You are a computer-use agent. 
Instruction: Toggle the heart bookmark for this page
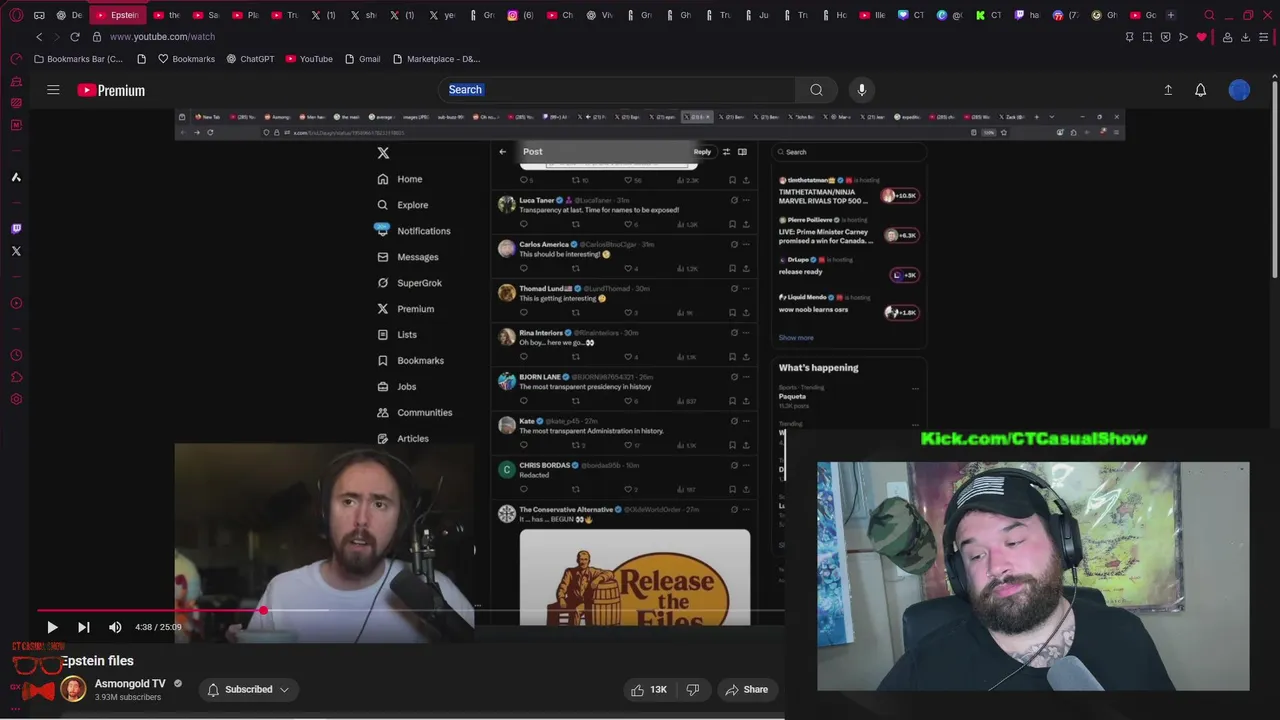(x=1201, y=37)
